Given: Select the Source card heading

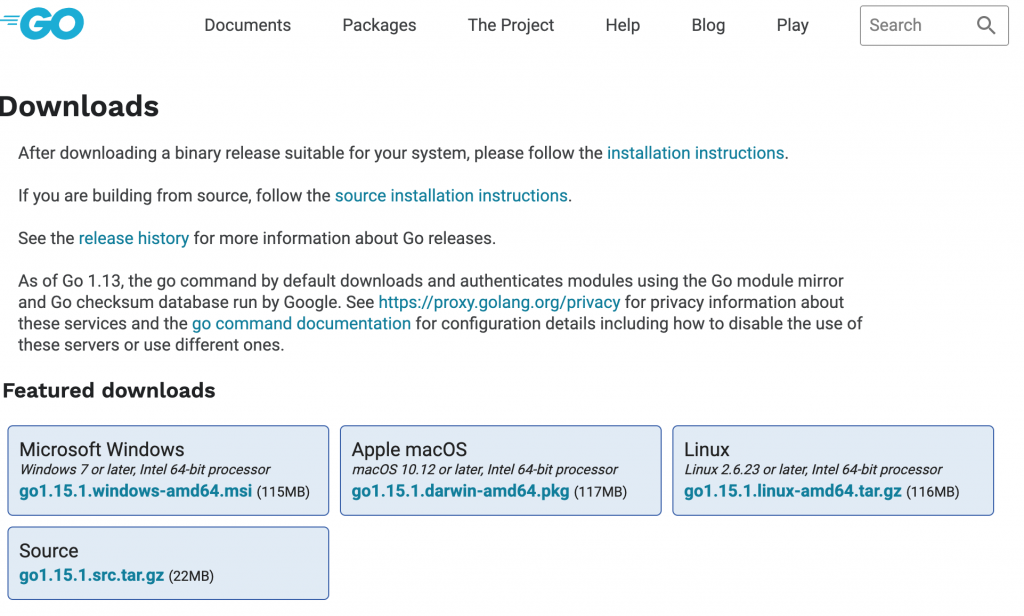Looking at the screenshot, I should click(49, 551).
